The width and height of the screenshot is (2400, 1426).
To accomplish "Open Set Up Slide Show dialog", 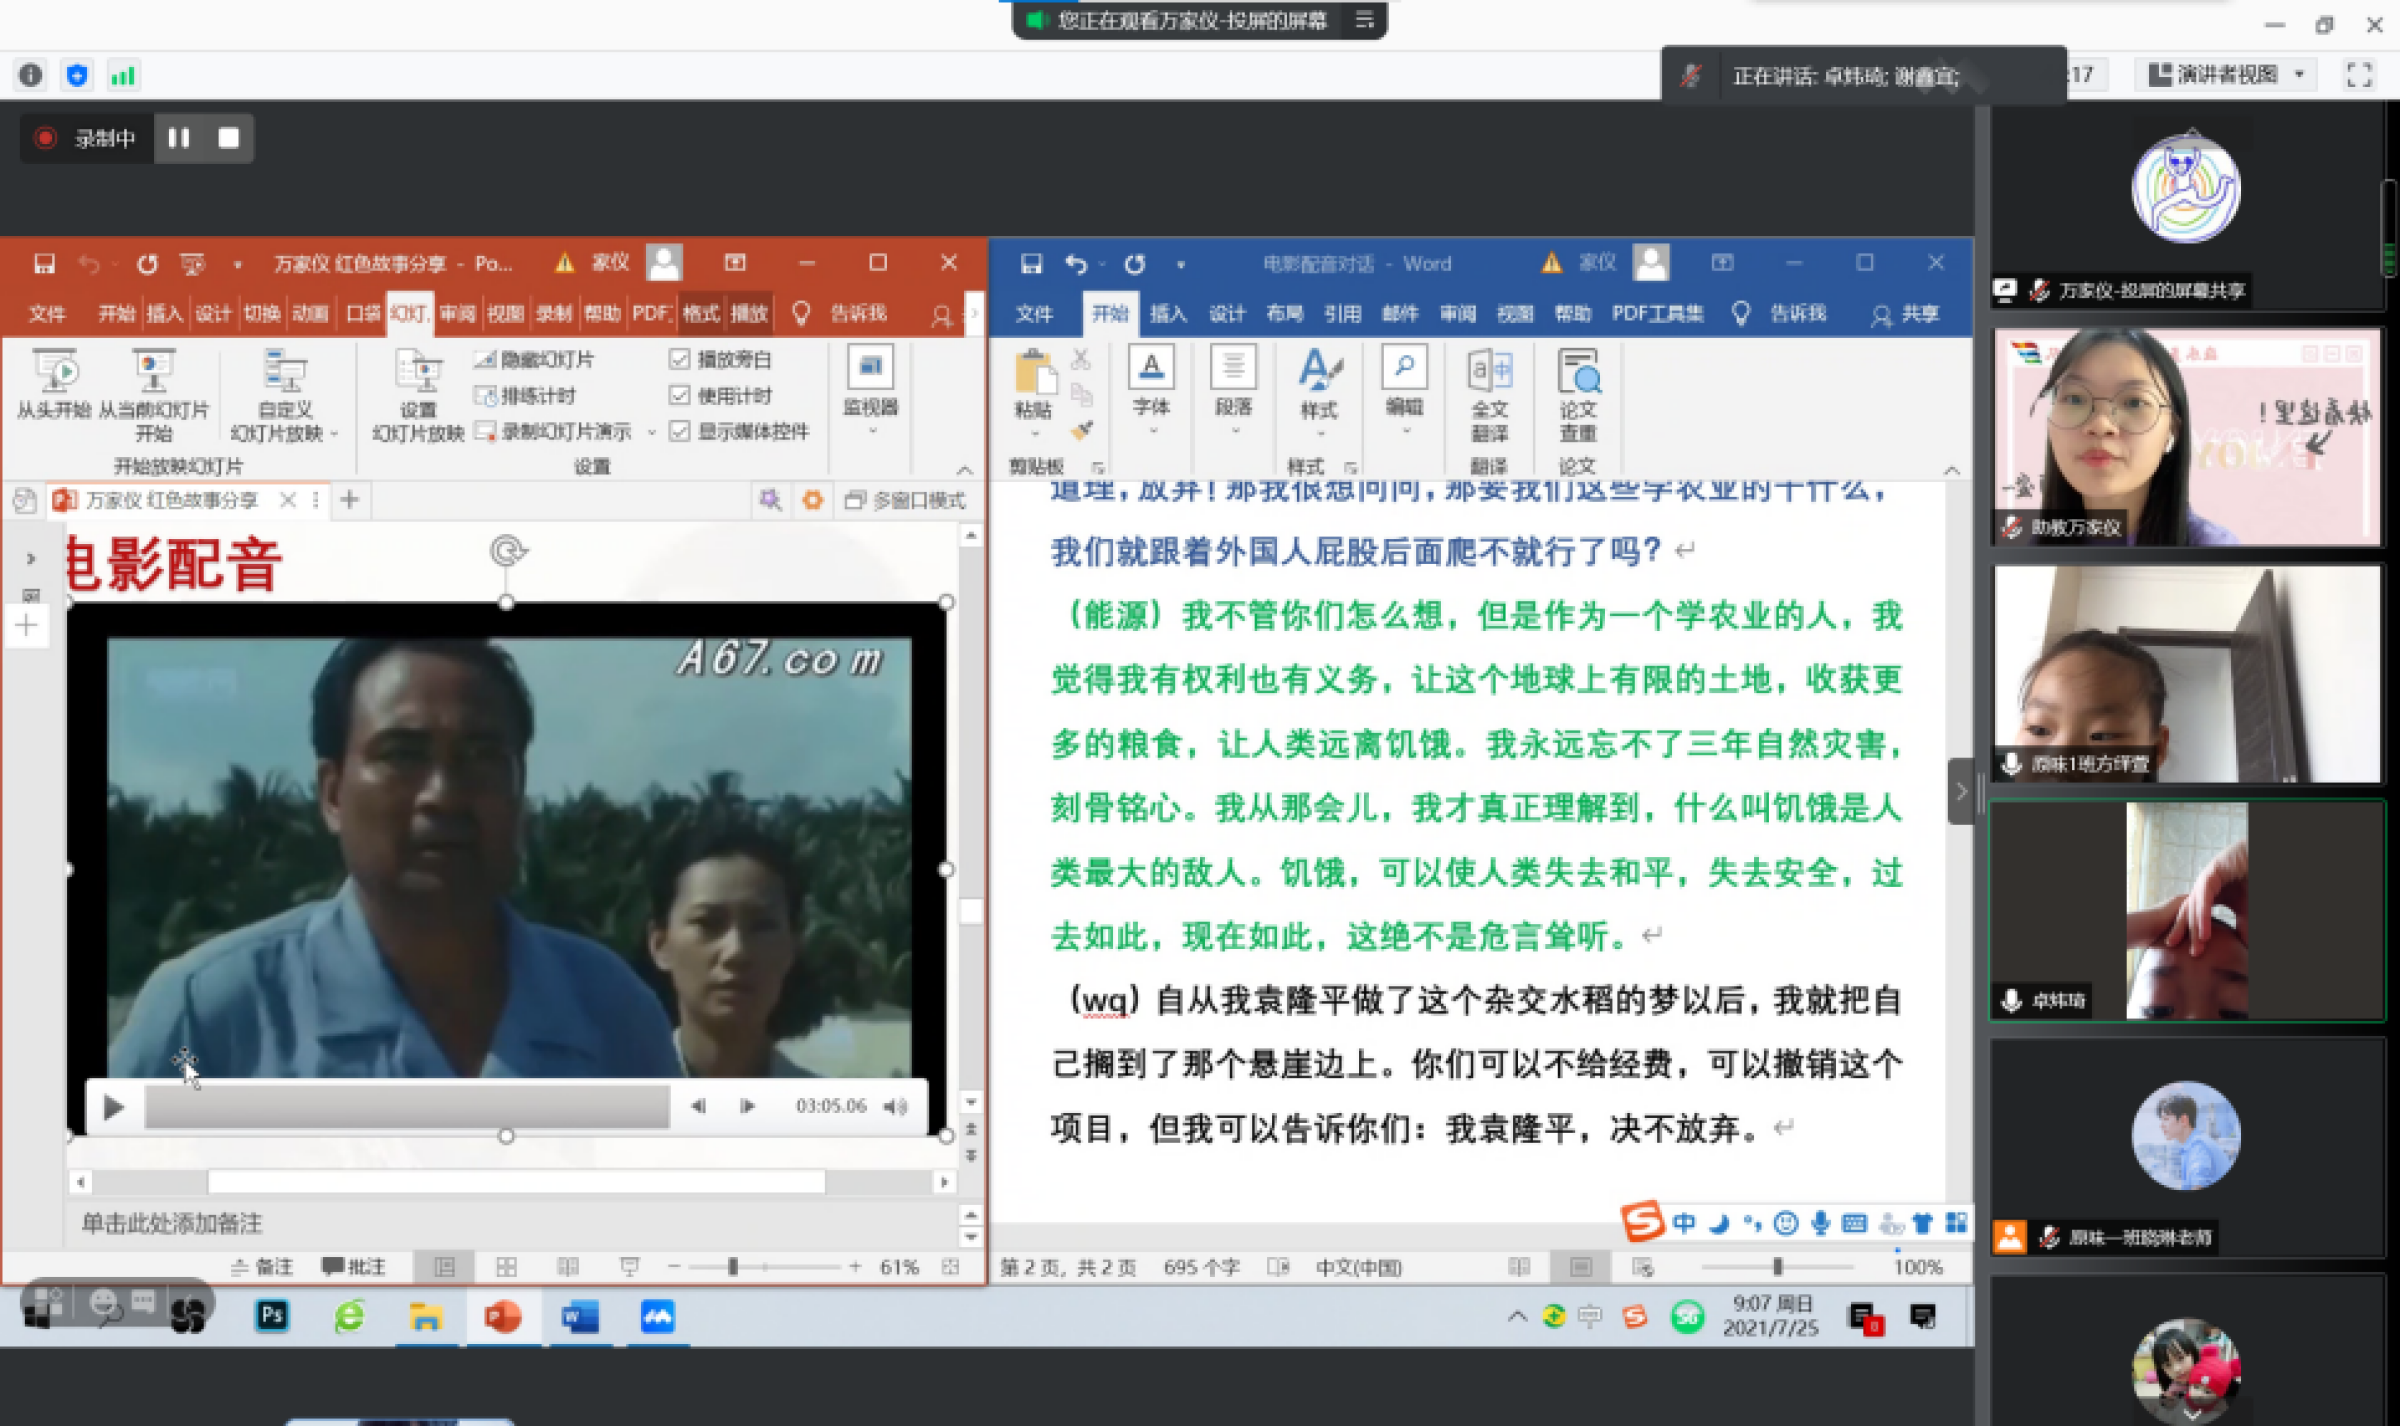I will coord(418,395).
